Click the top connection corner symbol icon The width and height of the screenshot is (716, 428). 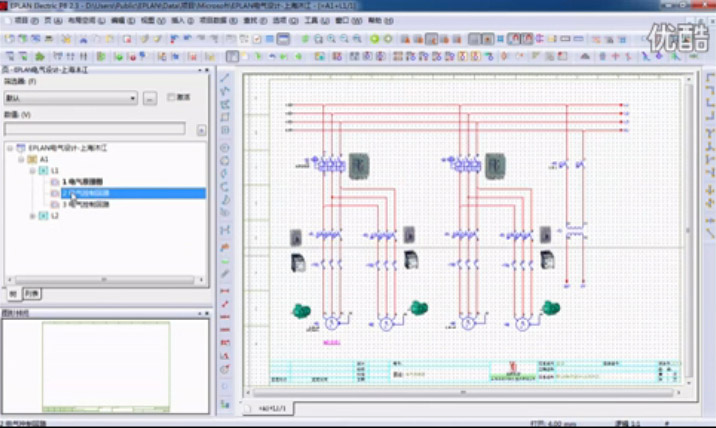(710, 78)
